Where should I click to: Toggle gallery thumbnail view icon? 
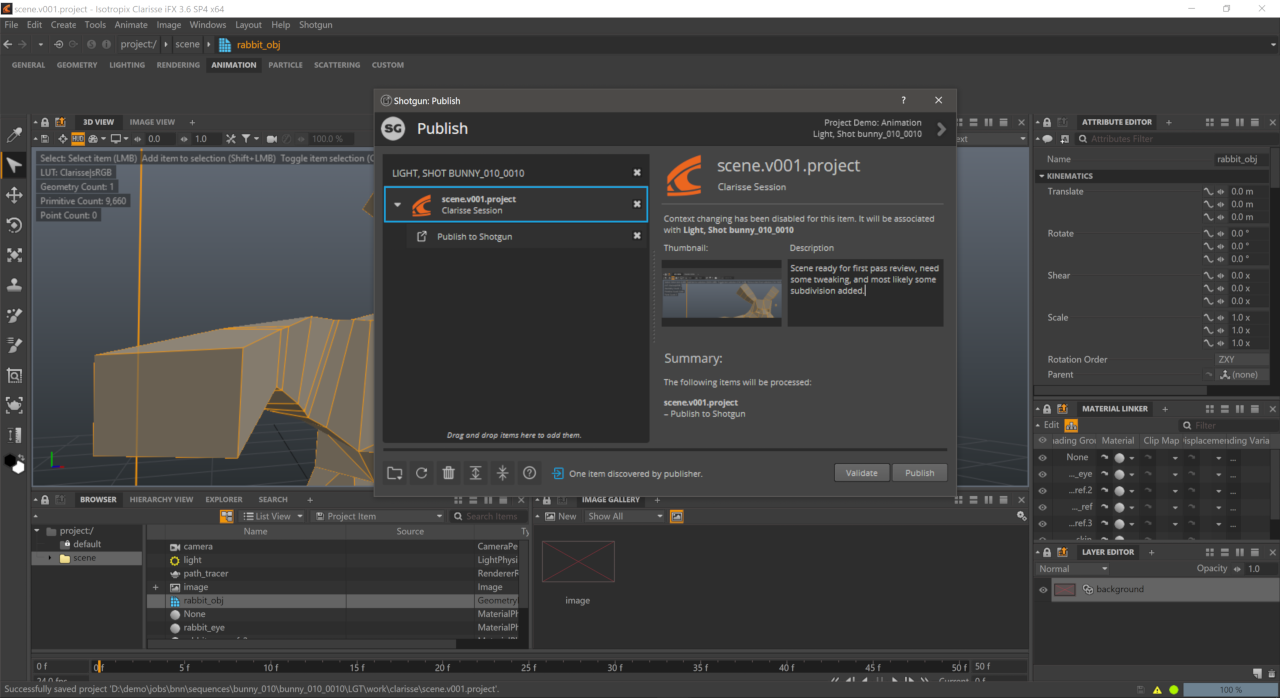pyautogui.click(x=677, y=516)
